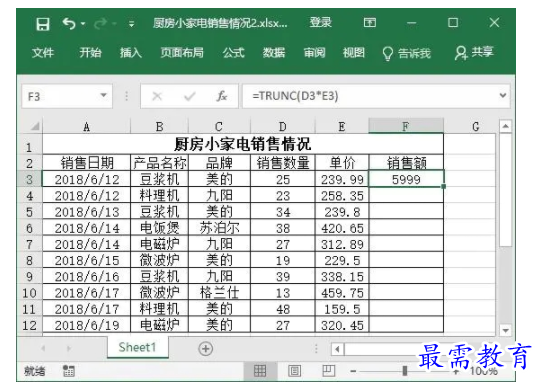This screenshot has height=388, width=540.
Task: Click the Save icon in title bar
Action: [43, 24]
